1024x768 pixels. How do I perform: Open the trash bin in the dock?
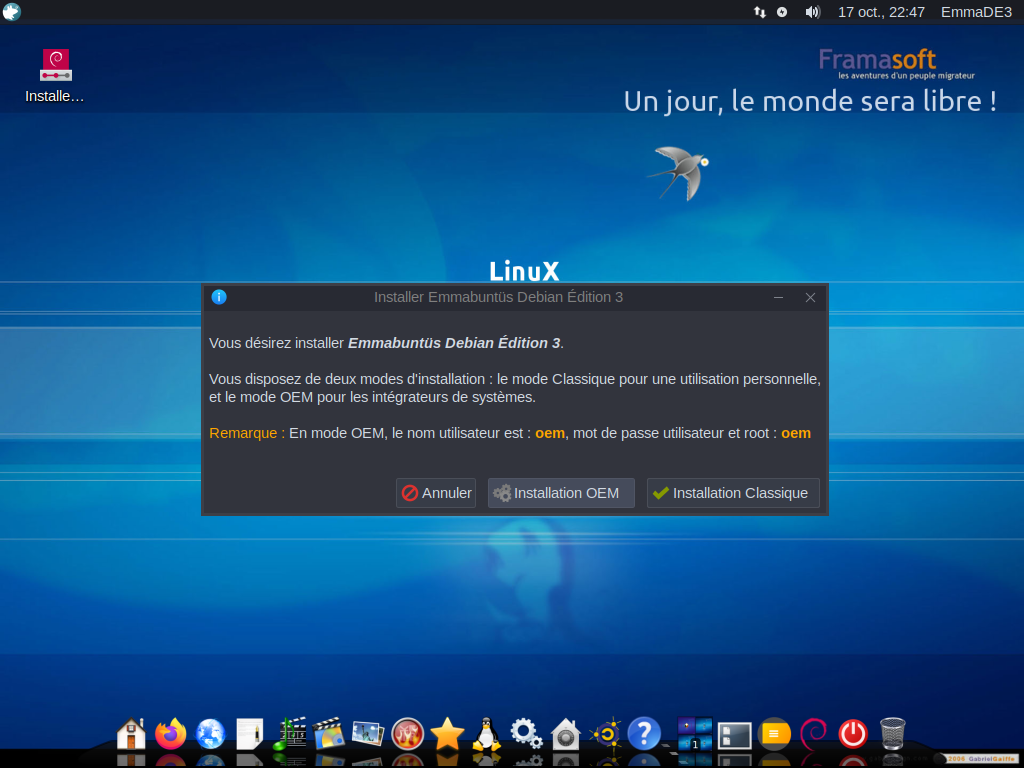tap(893, 734)
